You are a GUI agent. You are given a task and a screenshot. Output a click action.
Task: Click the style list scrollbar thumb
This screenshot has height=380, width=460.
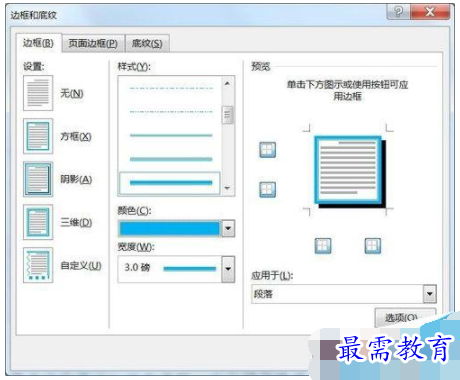click(228, 115)
